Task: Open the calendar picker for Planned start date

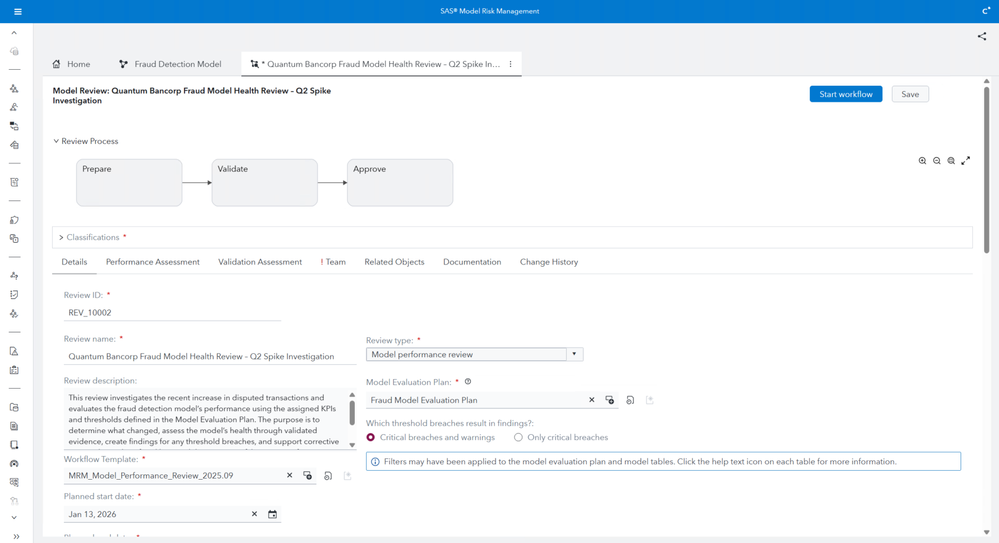Action: [272, 514]
